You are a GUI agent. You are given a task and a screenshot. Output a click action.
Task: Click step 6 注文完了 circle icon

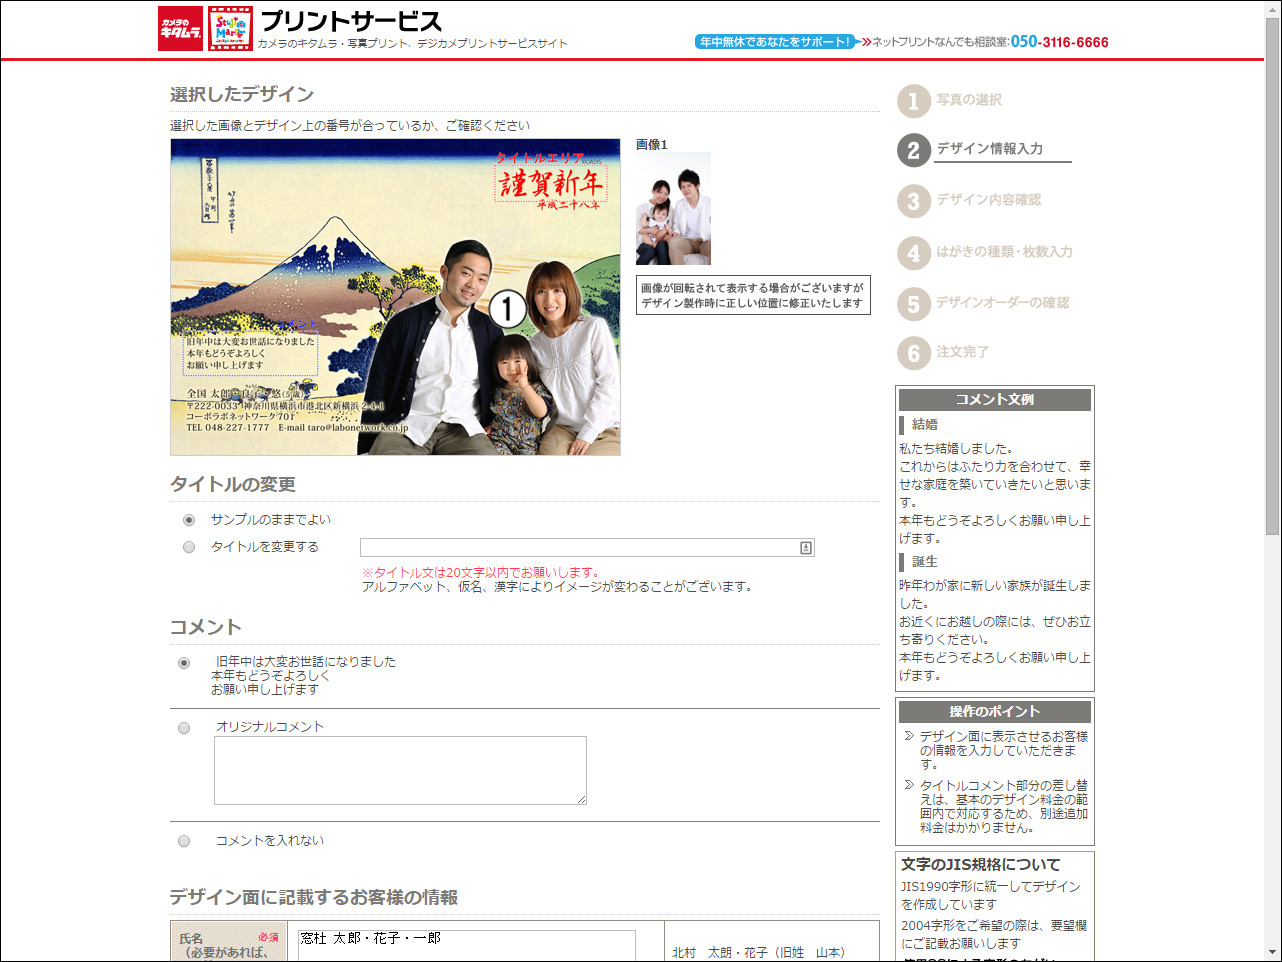(x=914, y=352)
